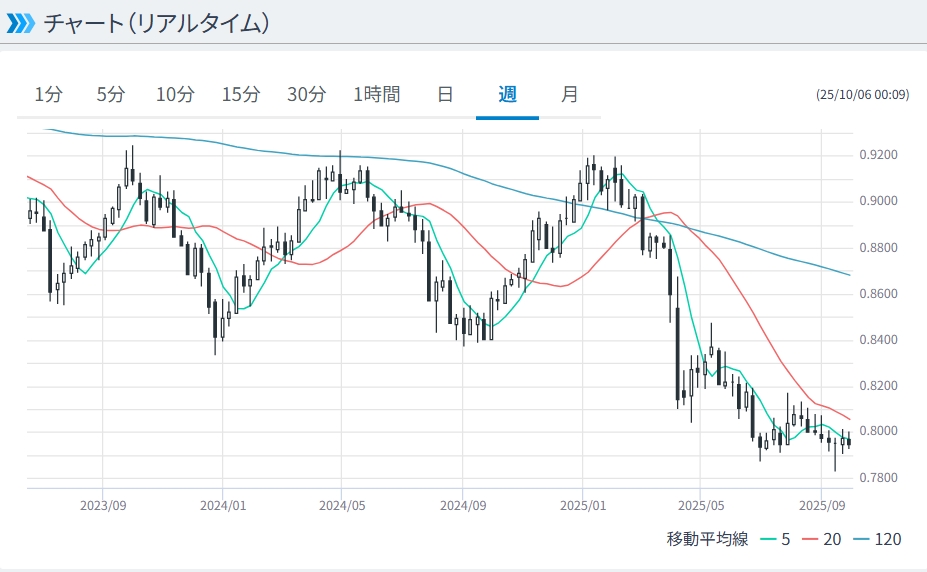This screenshot has width=927, height=572.
Task: Click the 2025/01 date axis label
Action: 584,505
